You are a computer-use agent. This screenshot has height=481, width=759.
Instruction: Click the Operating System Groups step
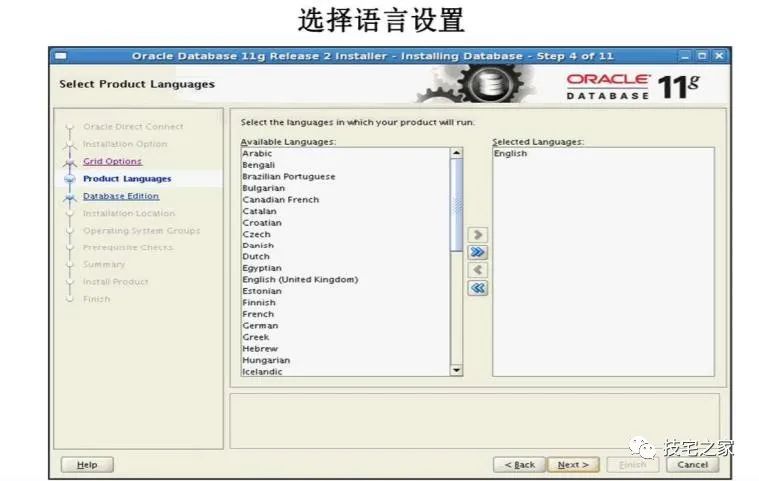point(141,231)
